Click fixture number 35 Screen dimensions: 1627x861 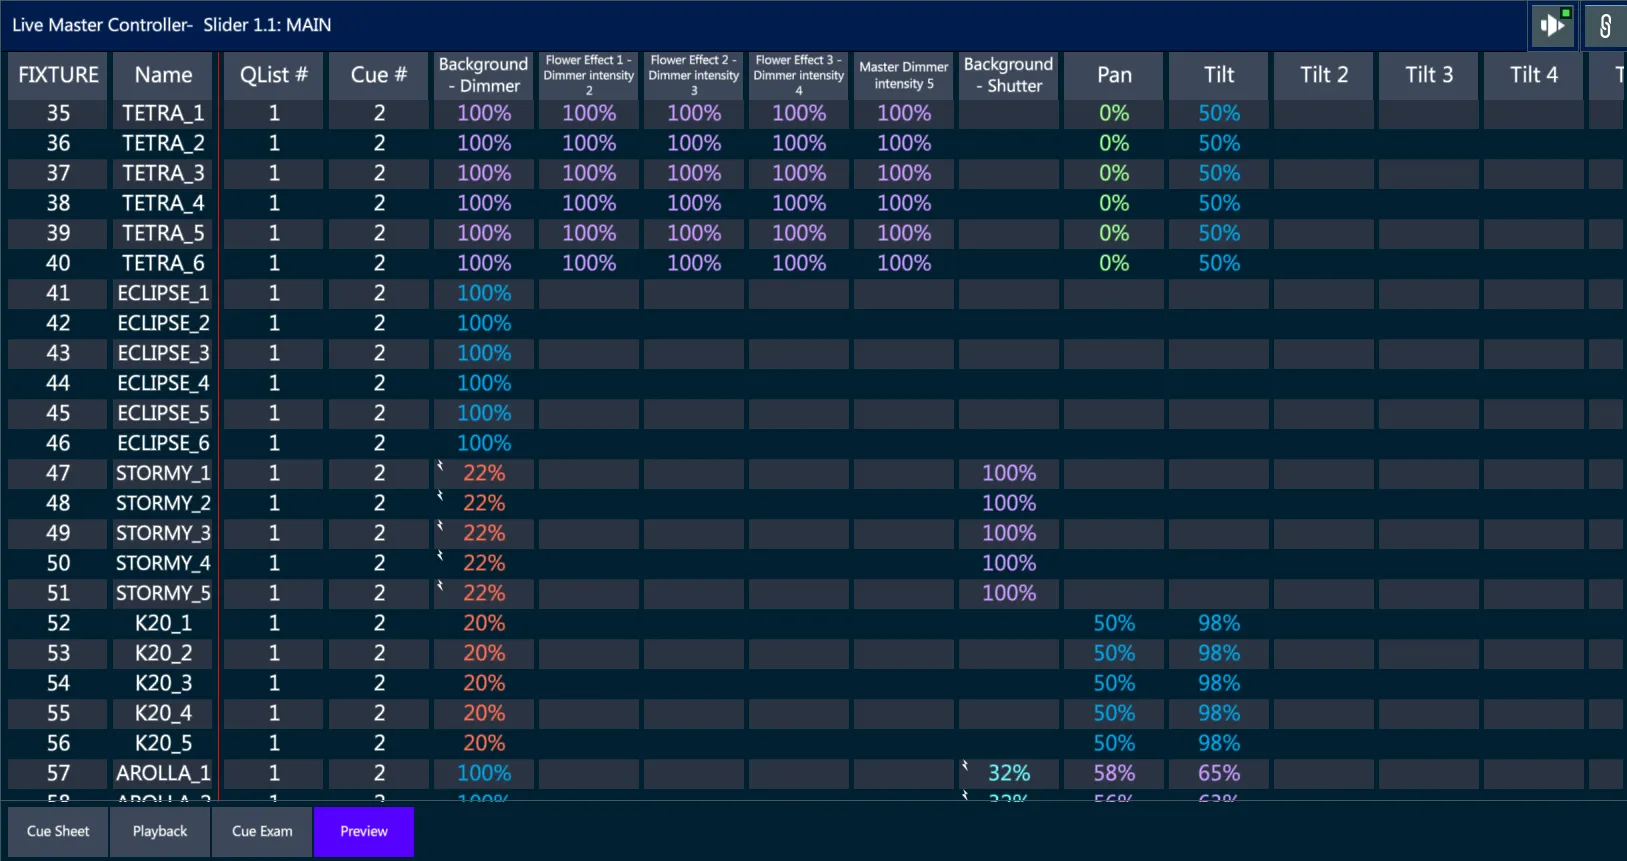pos(58,113)
